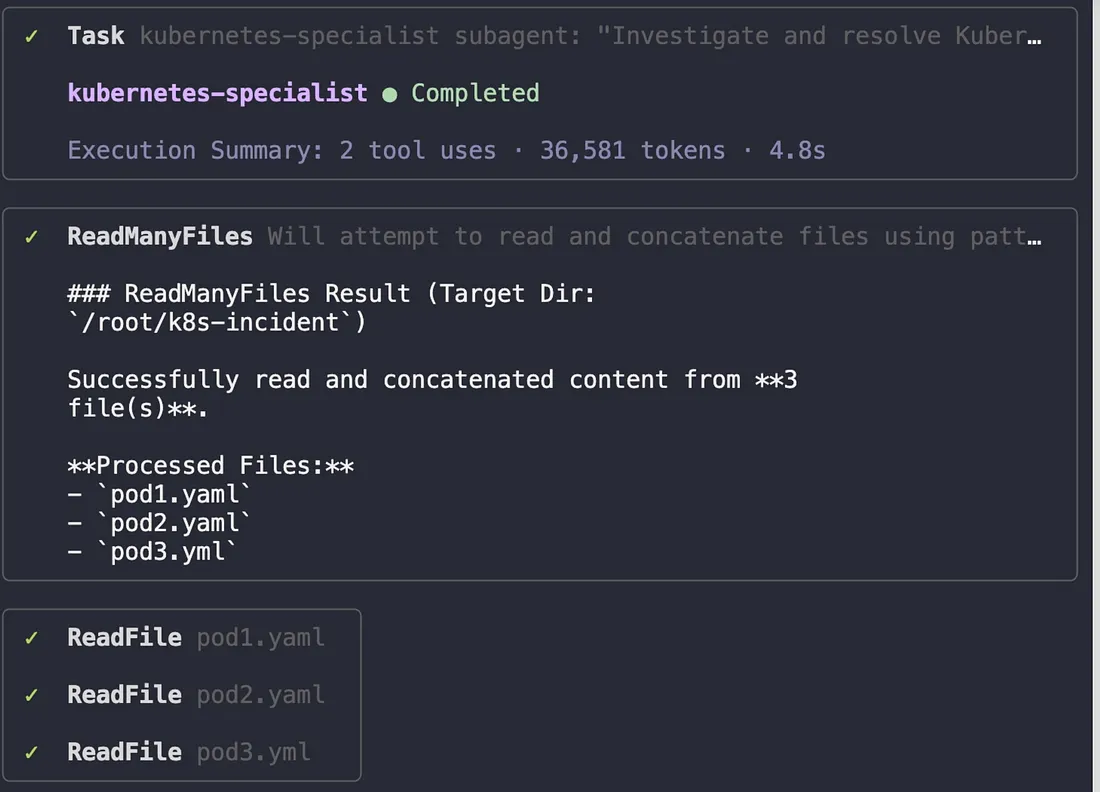Click the checkmark for ReadFile pod2.yaml
The width and height of the screenshot is (1100, 792).
[32, 695]
